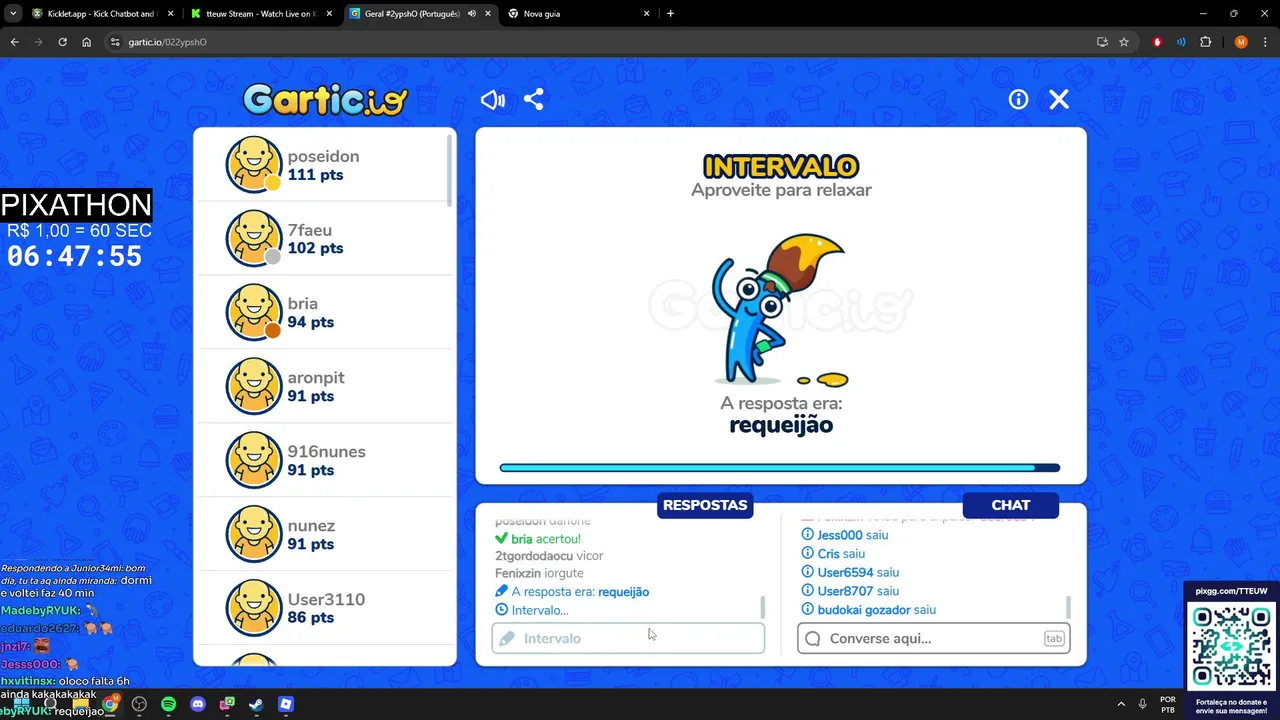Click 'Fenixzin iorgute' answer entry
The height and width of the screenshot is (720, 1280).
pos(540,574)
